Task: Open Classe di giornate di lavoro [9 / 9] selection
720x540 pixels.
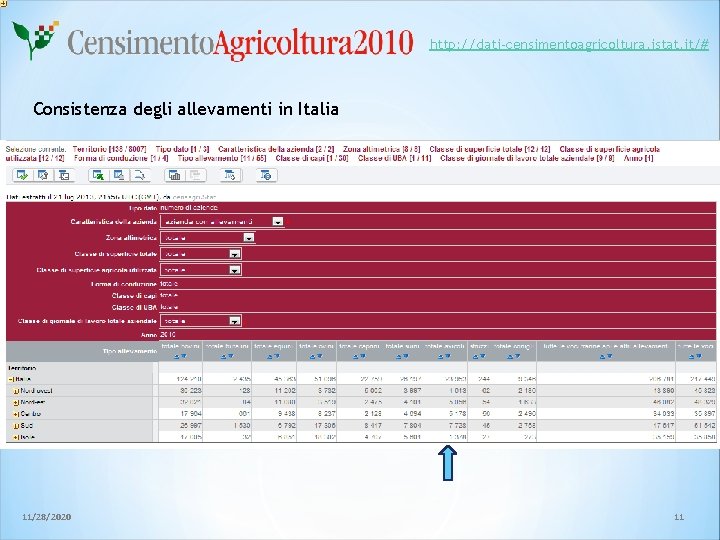Action: tap(527, 158)
